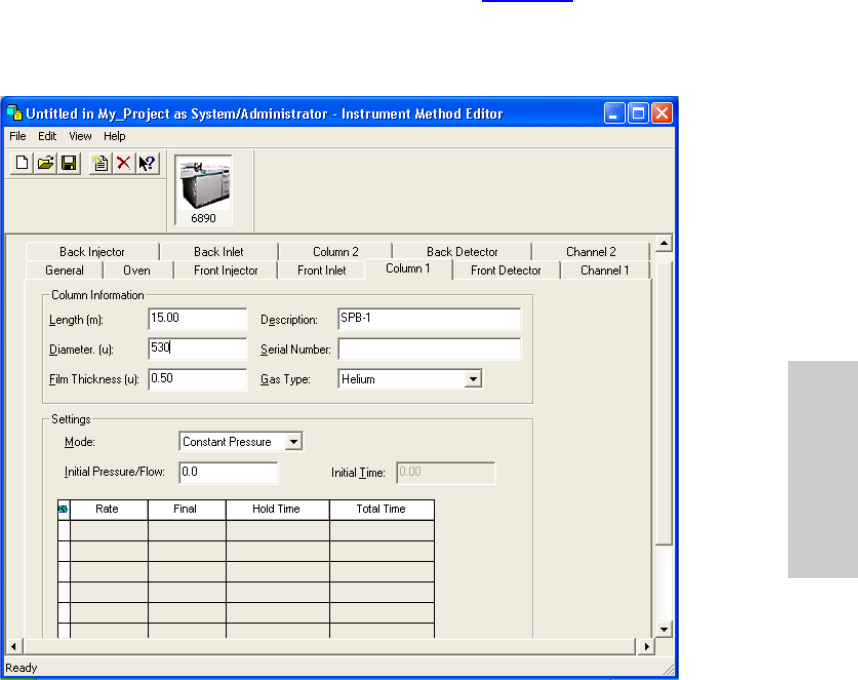Image resolution: width=858 pixels, height=680 pixels.
Task: Switch to the Channel 2 tab
Action: click(590, 252)
